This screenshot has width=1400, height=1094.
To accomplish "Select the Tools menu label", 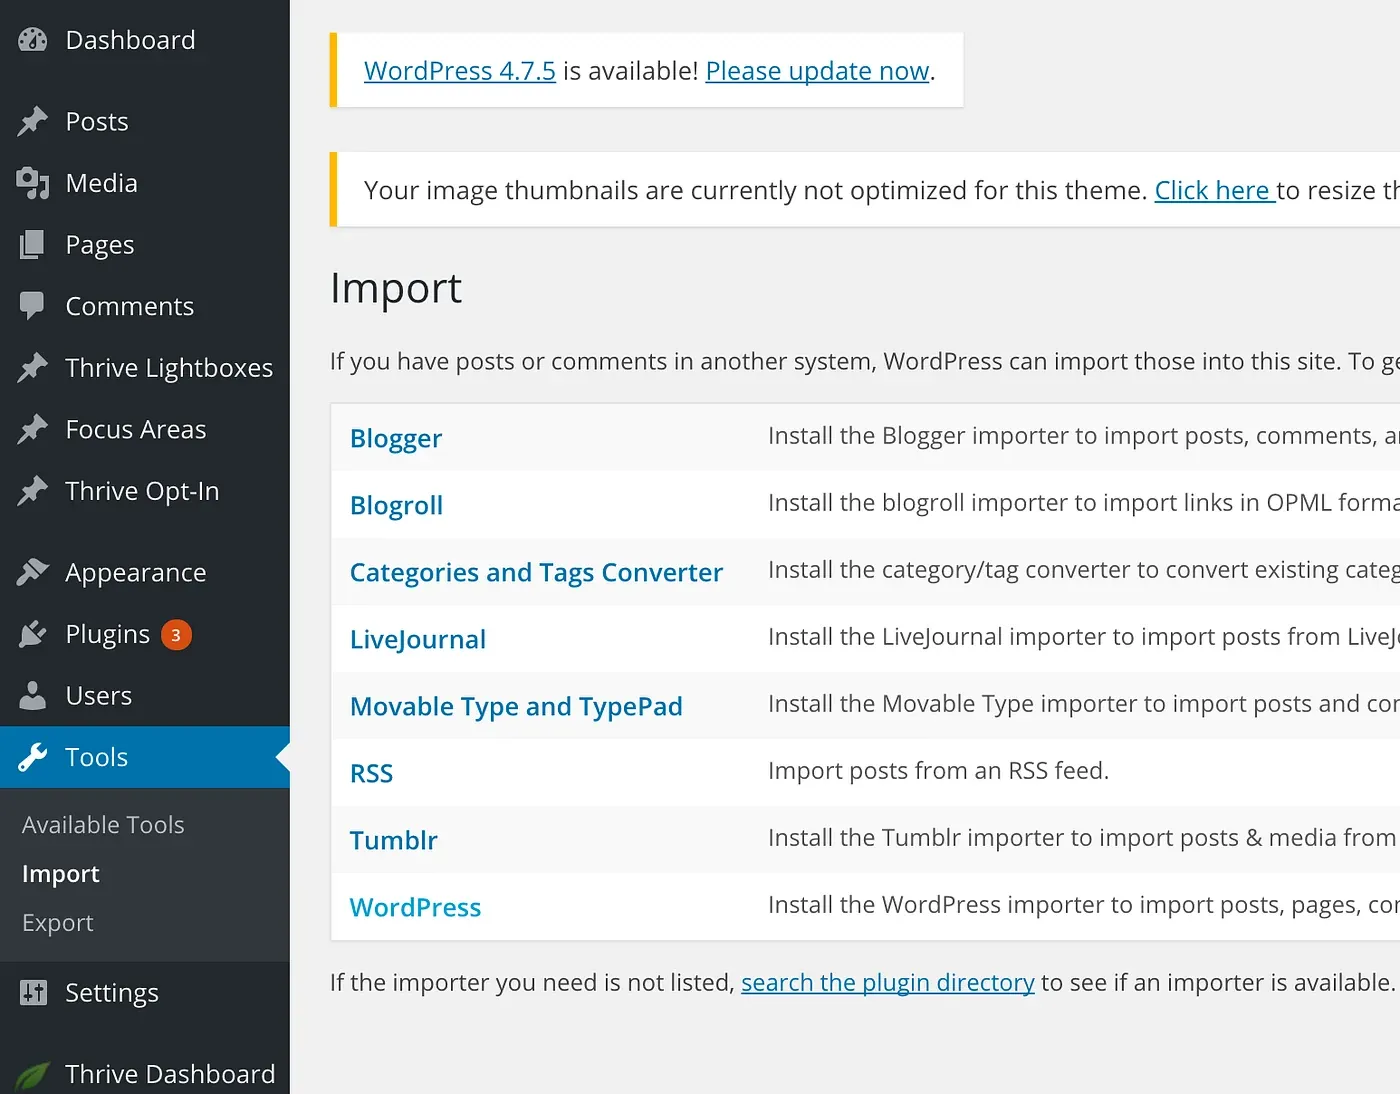I will click(x=97, y=757).
